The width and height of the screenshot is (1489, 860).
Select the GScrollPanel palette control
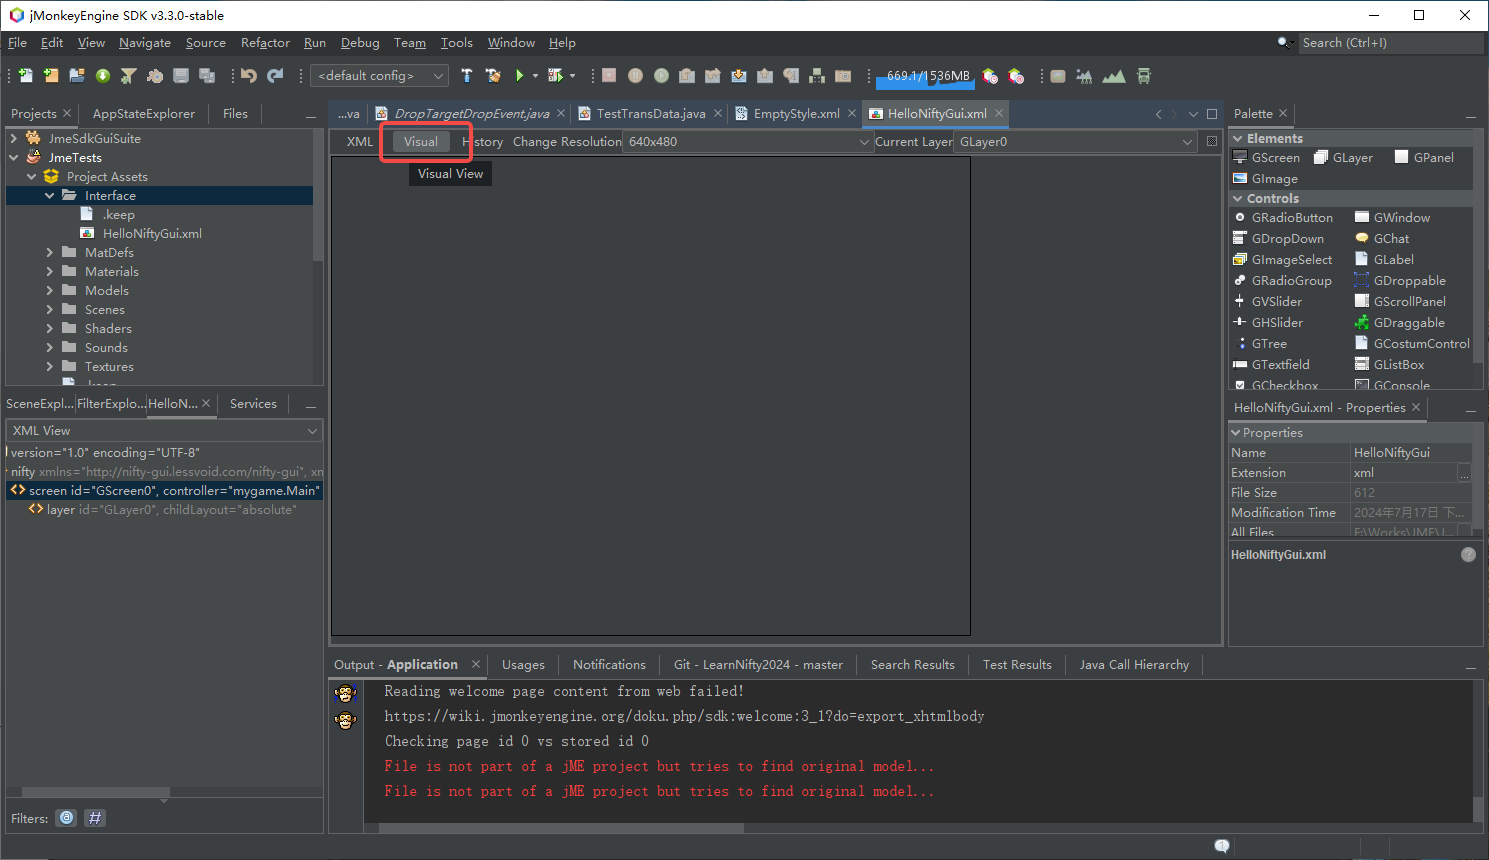(1400, 302)
